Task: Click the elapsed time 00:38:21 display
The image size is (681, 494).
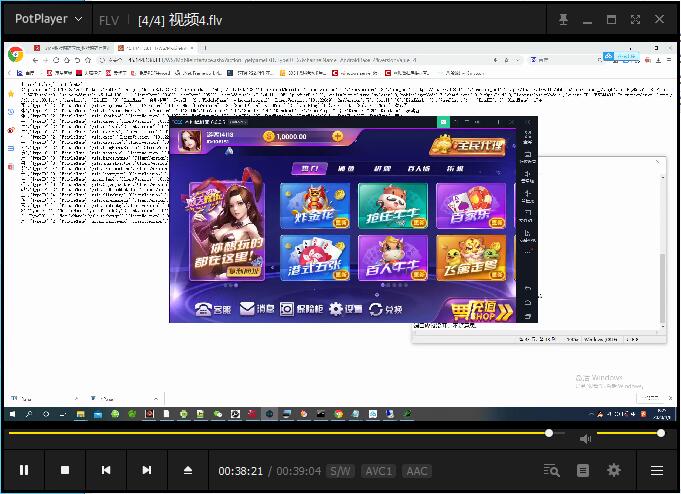Action: 241,471
